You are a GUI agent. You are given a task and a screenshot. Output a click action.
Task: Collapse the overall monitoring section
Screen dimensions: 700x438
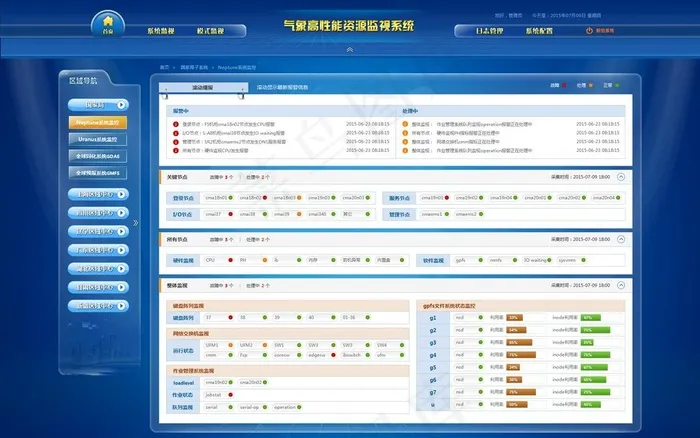(620, 286)
